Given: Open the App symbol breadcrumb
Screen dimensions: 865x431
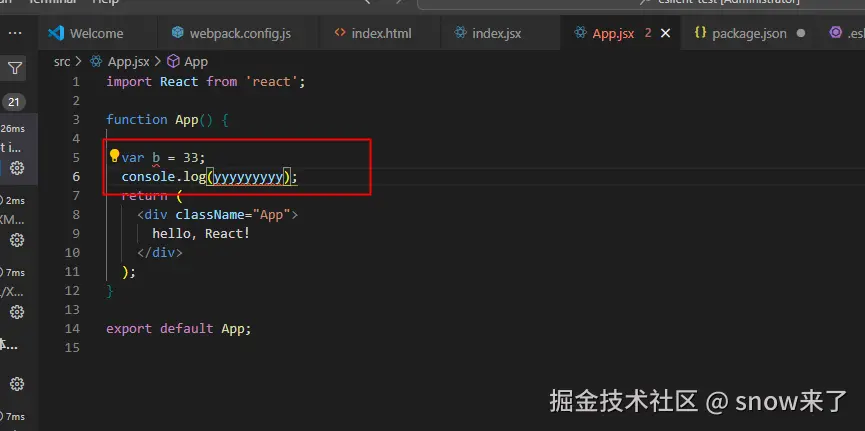Looking at the screenshot, I should point(196,62).
